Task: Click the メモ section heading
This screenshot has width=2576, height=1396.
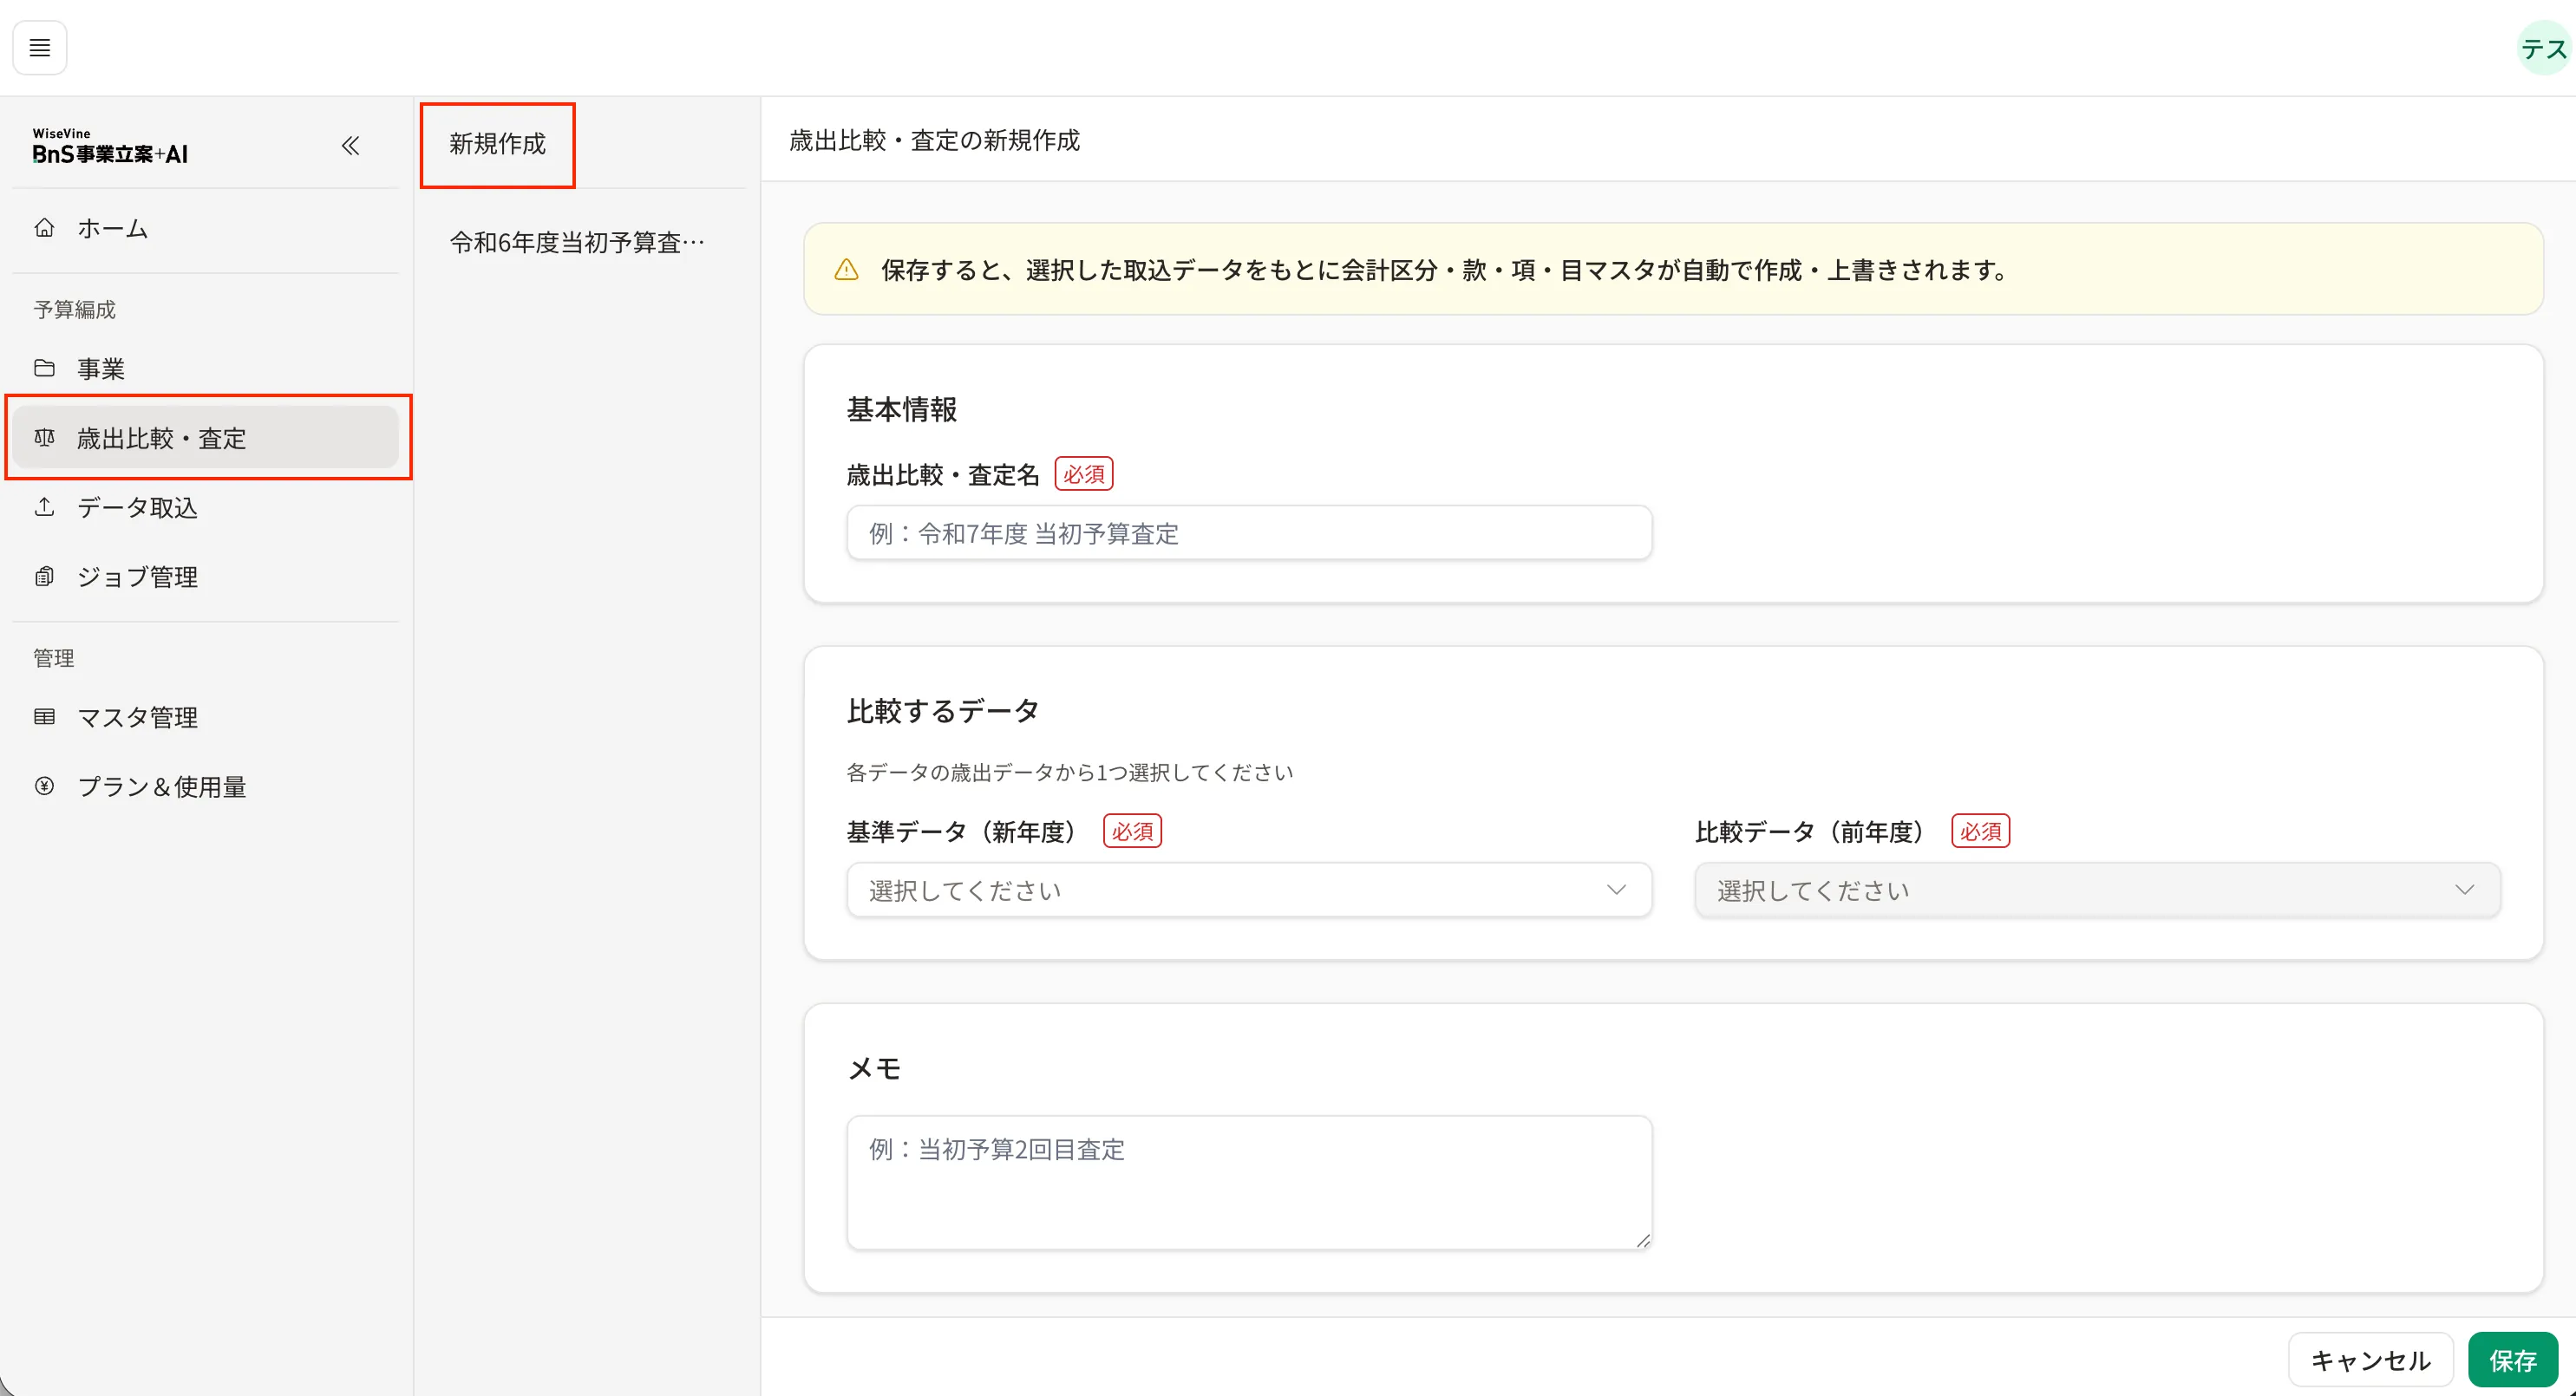Action: click(874, 1068)
